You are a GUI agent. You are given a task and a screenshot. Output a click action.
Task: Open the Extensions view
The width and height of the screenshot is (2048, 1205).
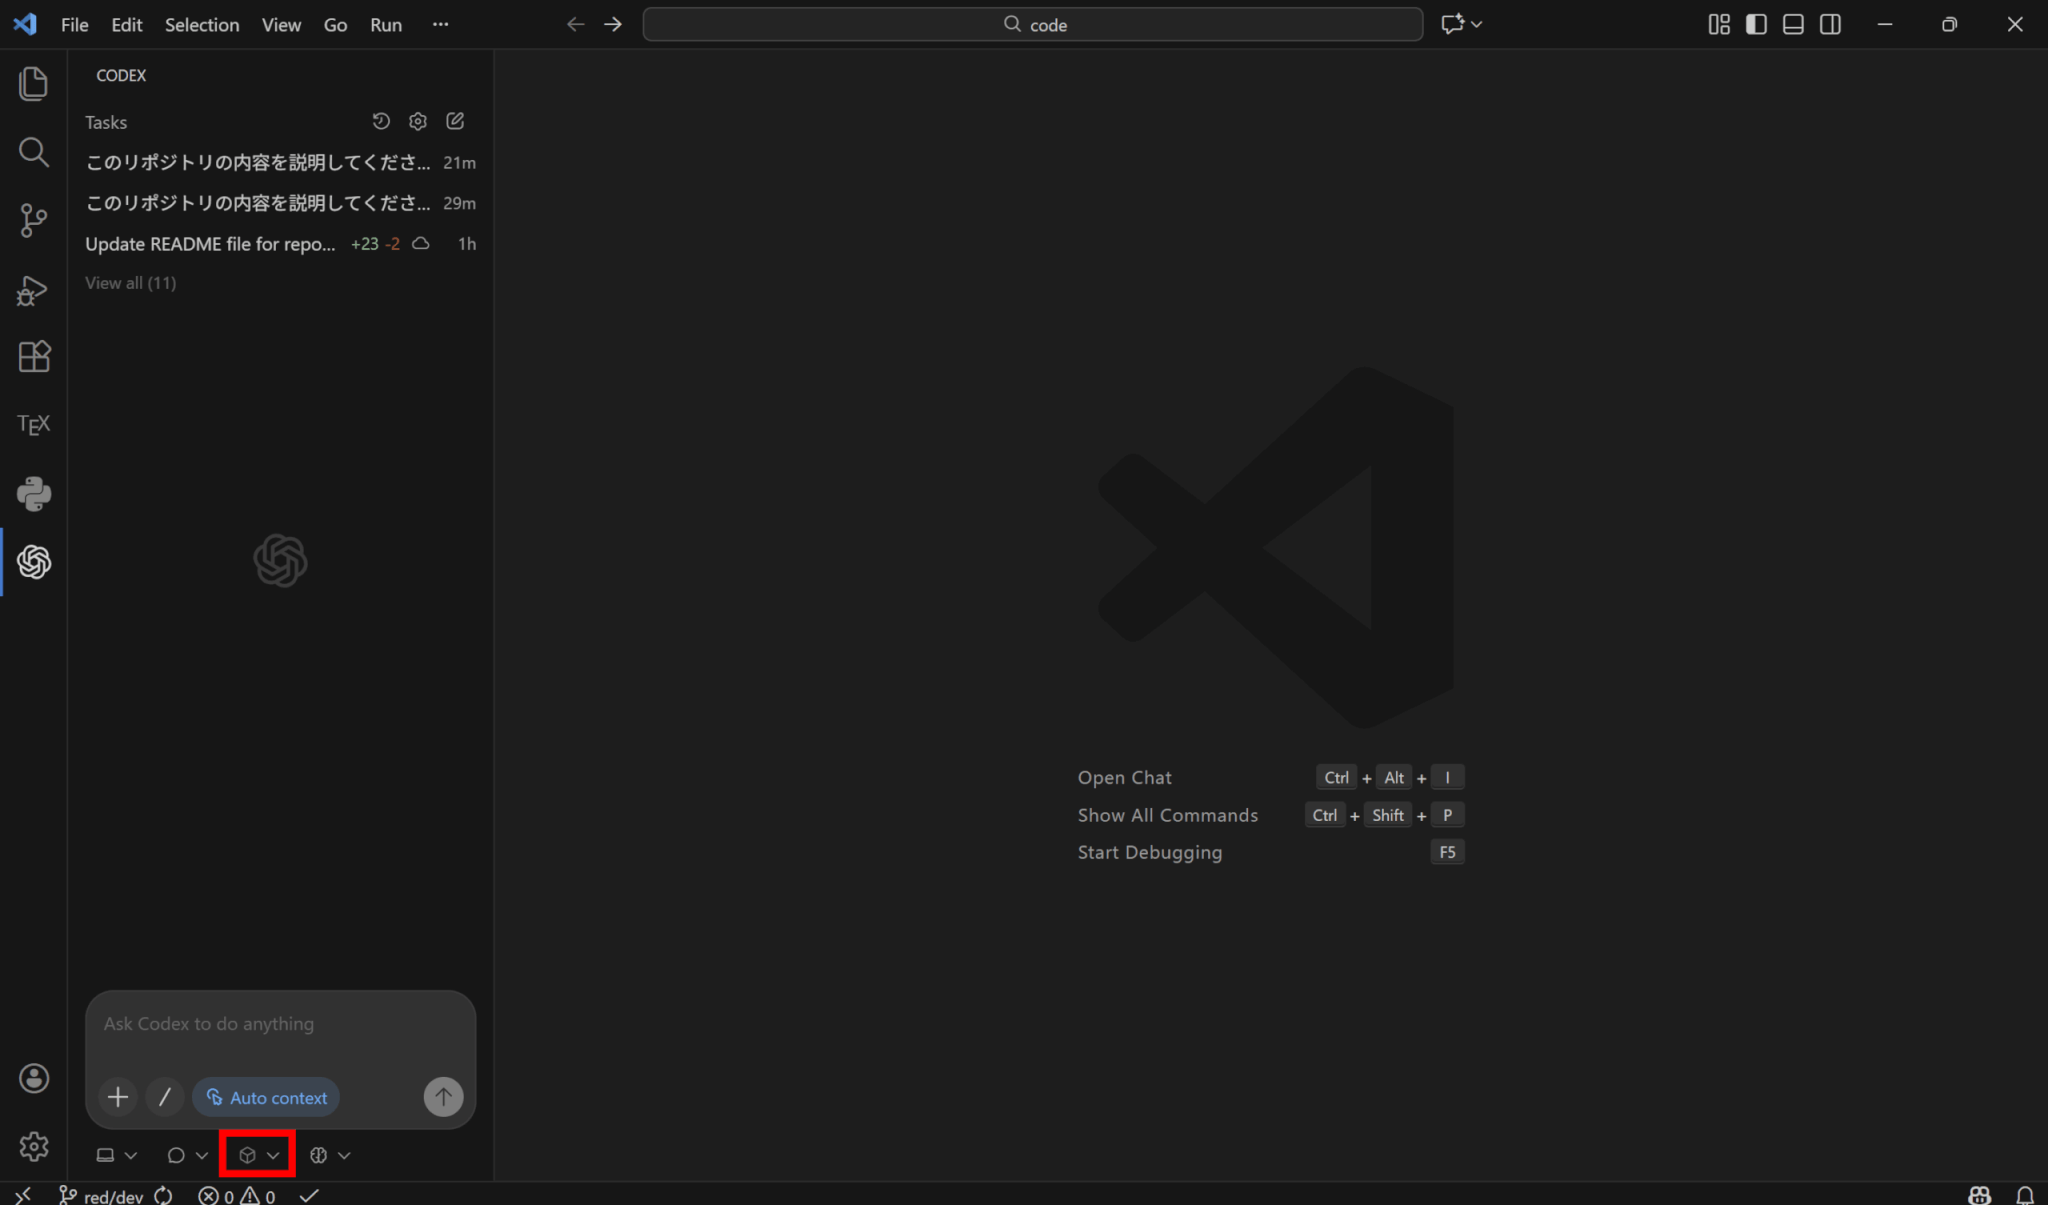34,357
